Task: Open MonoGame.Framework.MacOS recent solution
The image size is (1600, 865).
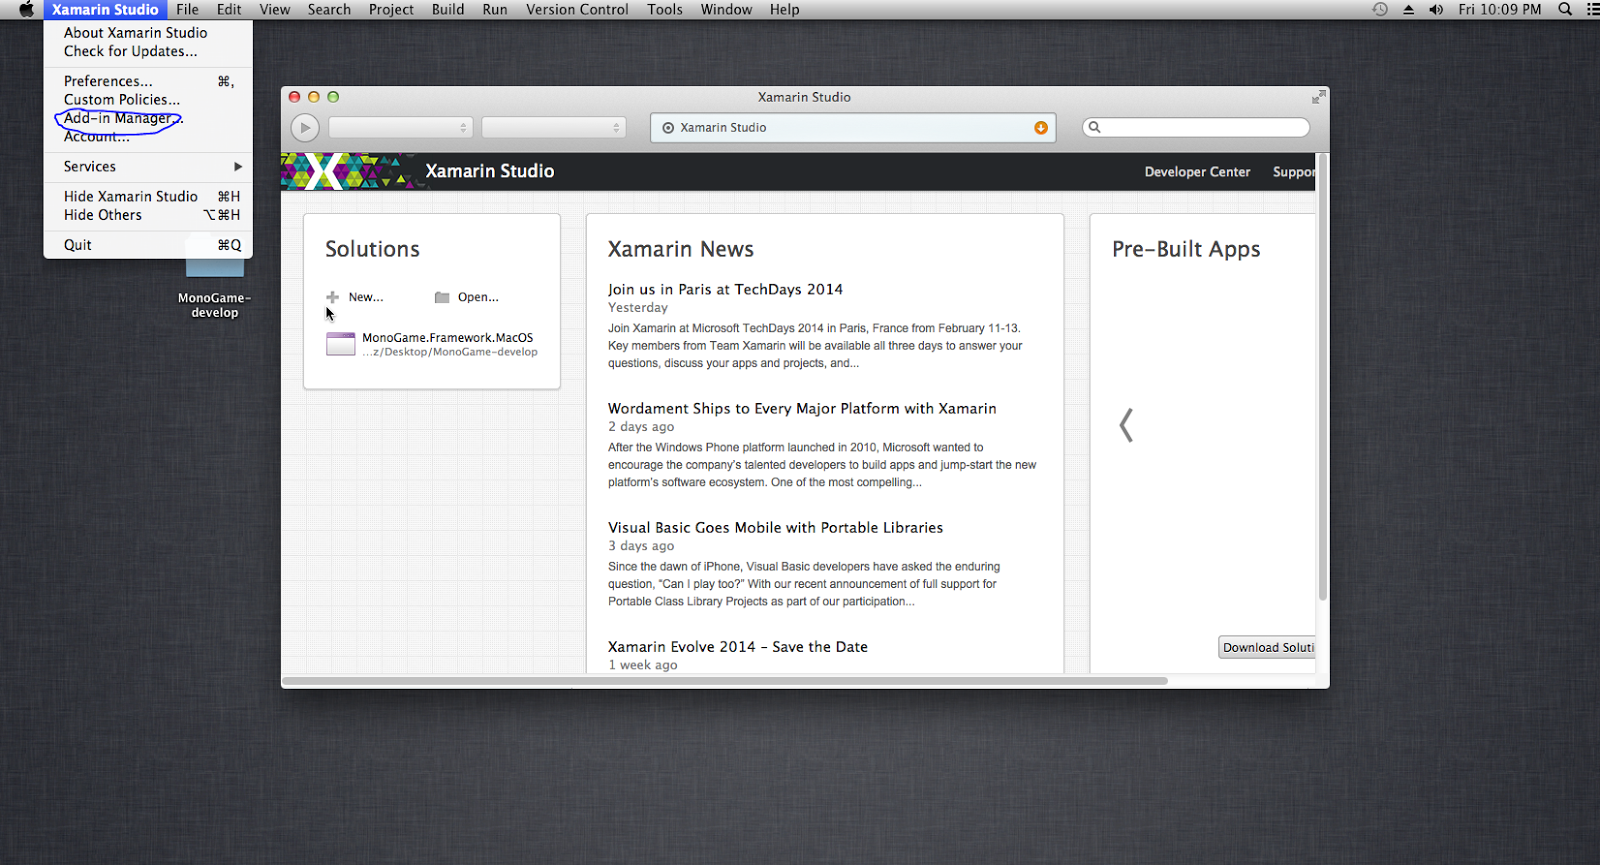Action: (448, 338)
